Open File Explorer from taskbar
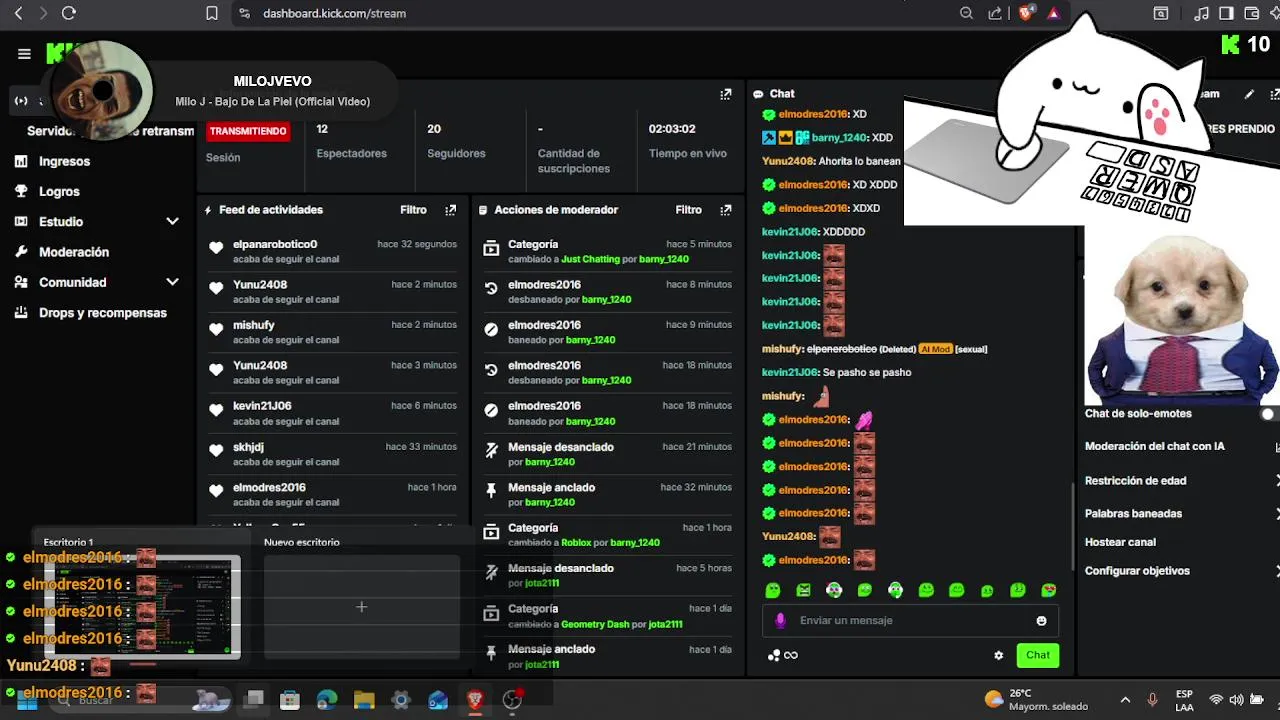1280x720 pixels. pos(364,700)
